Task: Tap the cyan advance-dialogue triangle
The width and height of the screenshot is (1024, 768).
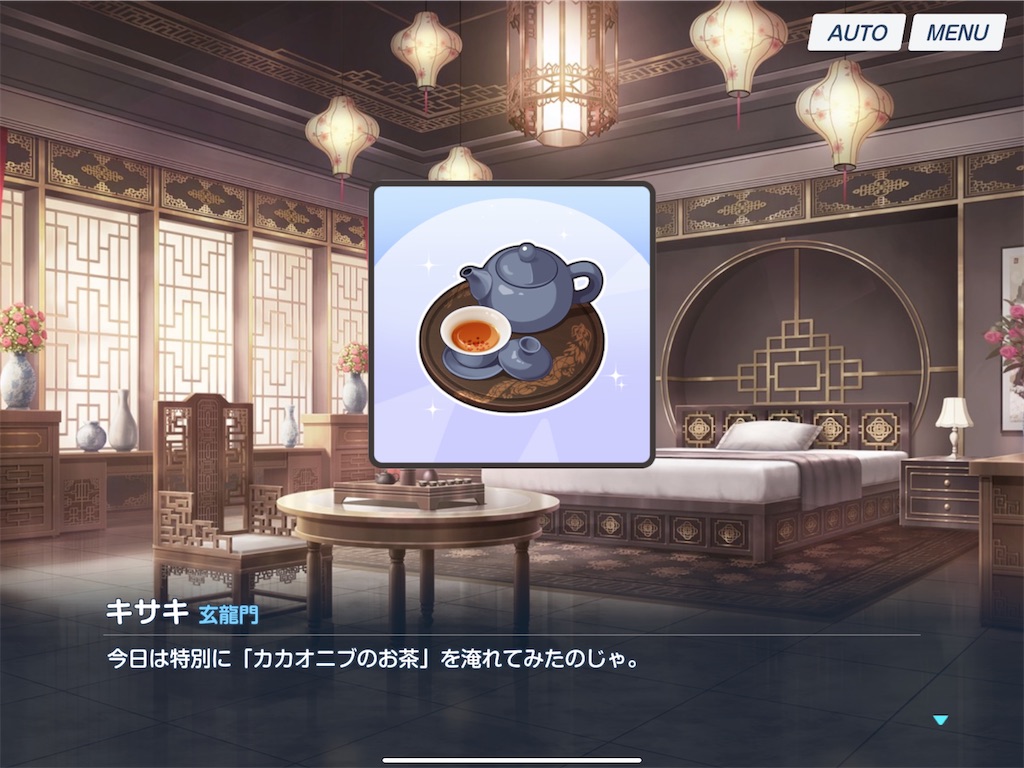Action: coord(940,720)
